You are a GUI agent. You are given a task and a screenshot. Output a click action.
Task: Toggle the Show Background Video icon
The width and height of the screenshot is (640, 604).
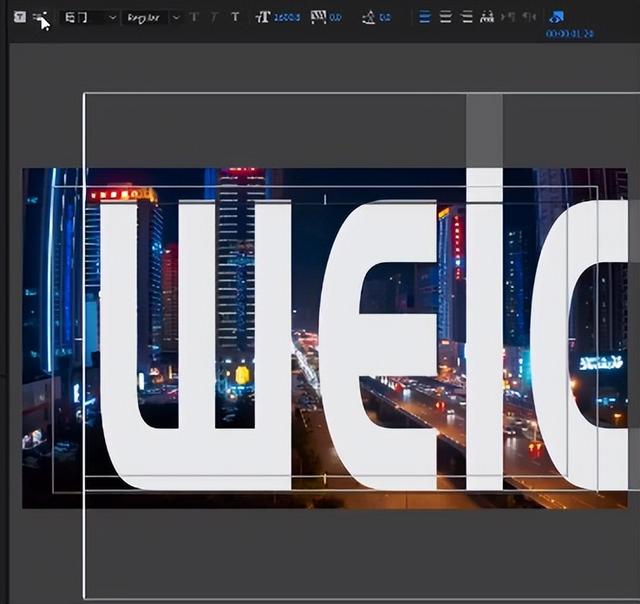pyautogui.click(x=556, y=17)
